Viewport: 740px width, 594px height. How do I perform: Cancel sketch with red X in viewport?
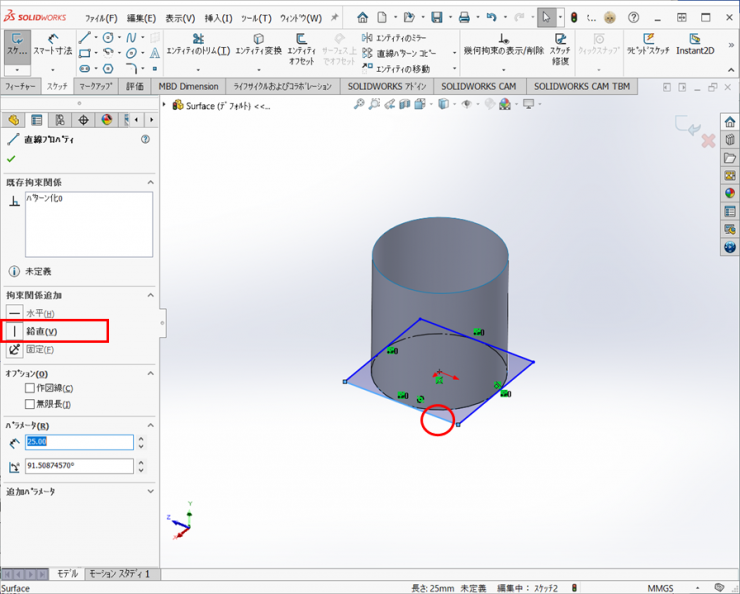pos(708,141)
